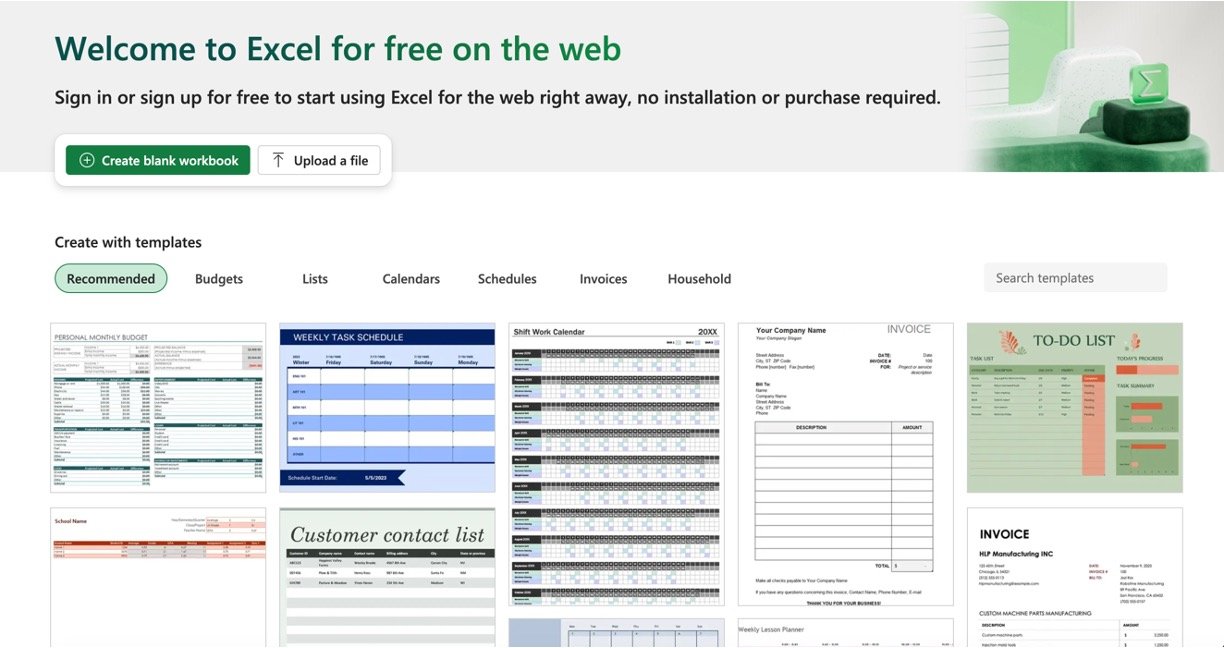
Task: Click the plus icon in Create blank workbook
Action: pos(87,160)
